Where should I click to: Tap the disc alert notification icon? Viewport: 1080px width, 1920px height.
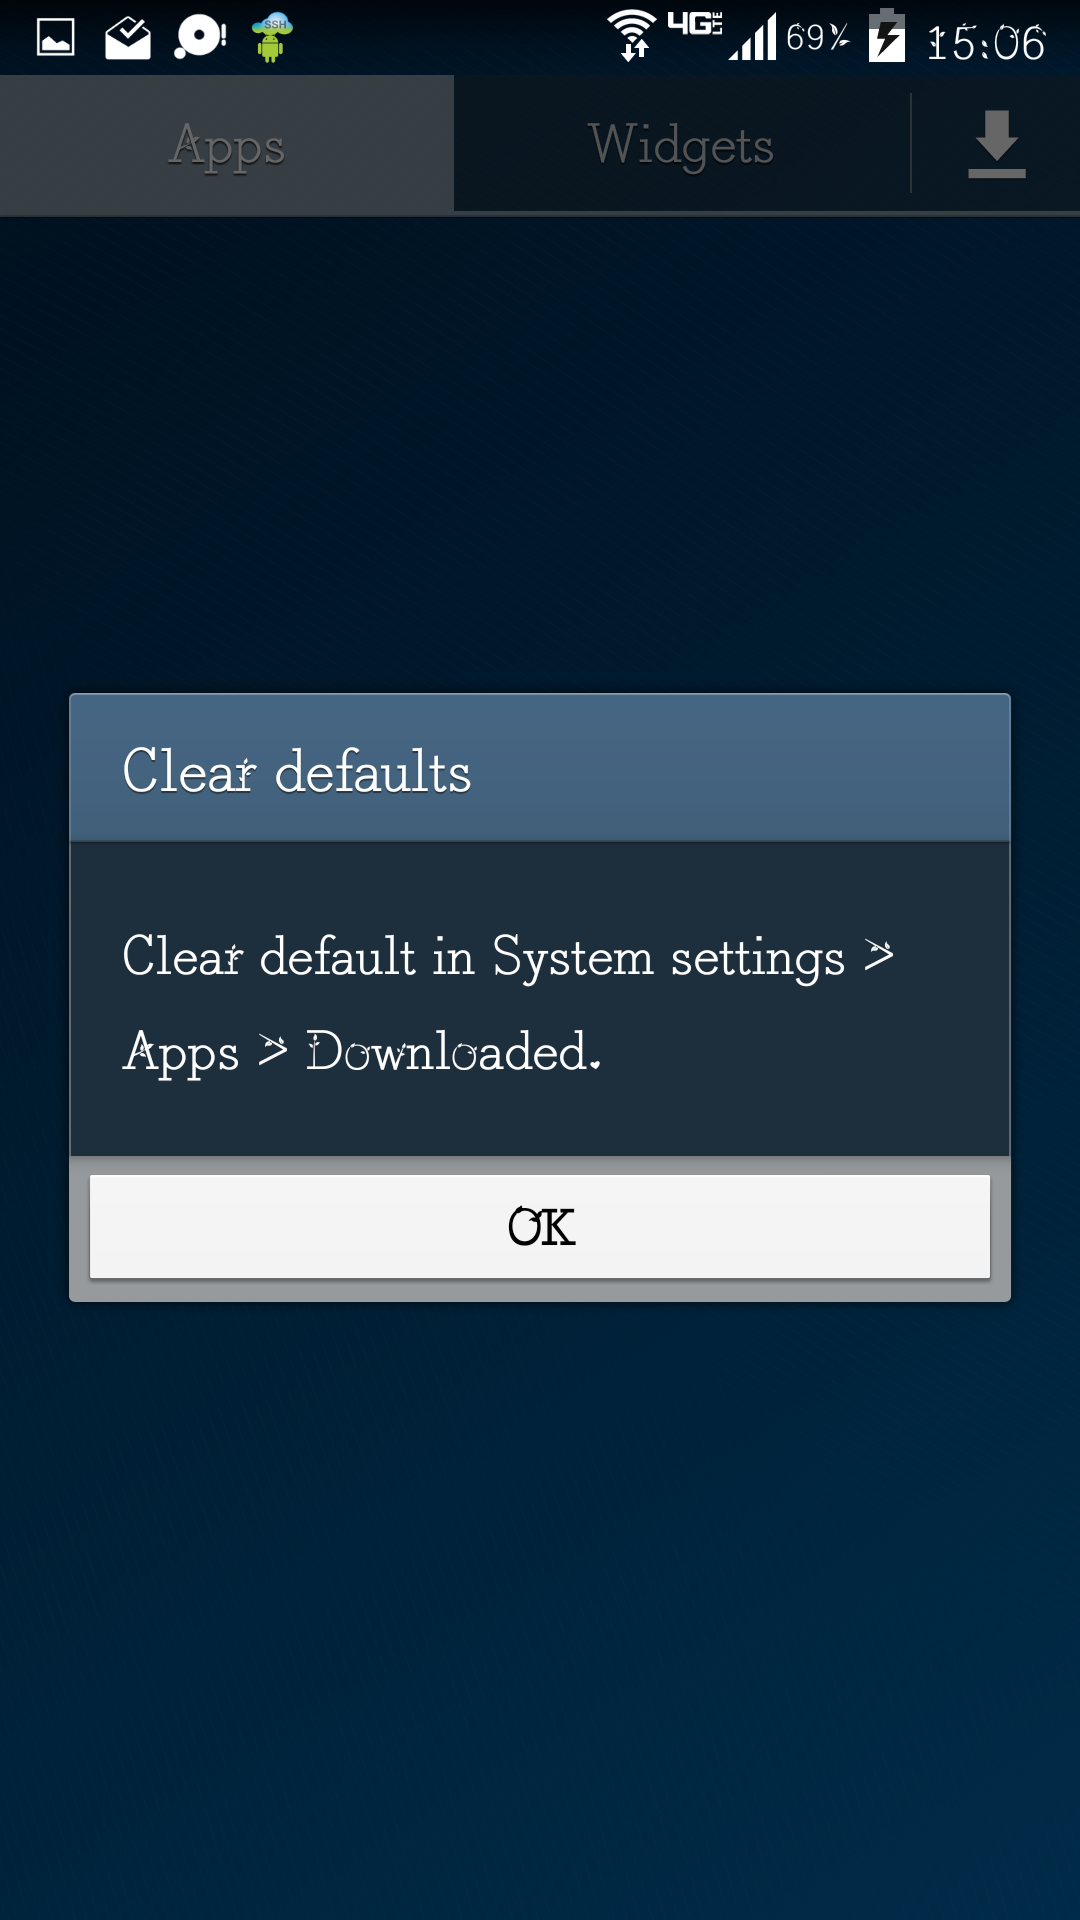tap(200, 38)
